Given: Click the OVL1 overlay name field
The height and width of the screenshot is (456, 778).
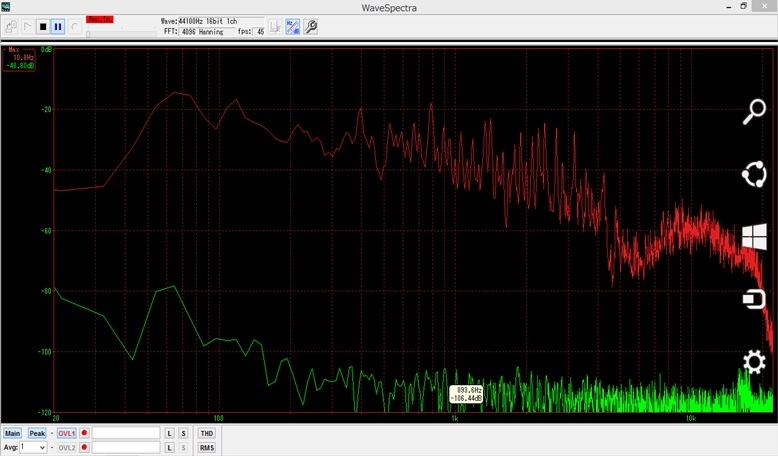Looking at the screenshot, I should [x=126, y=433].
